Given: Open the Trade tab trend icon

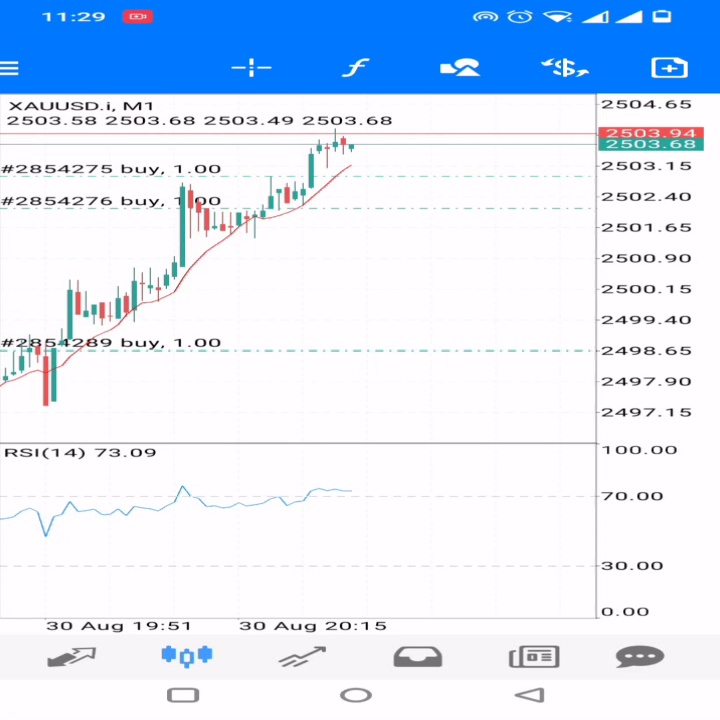Looking at the screenshot, I should [302, 657].
